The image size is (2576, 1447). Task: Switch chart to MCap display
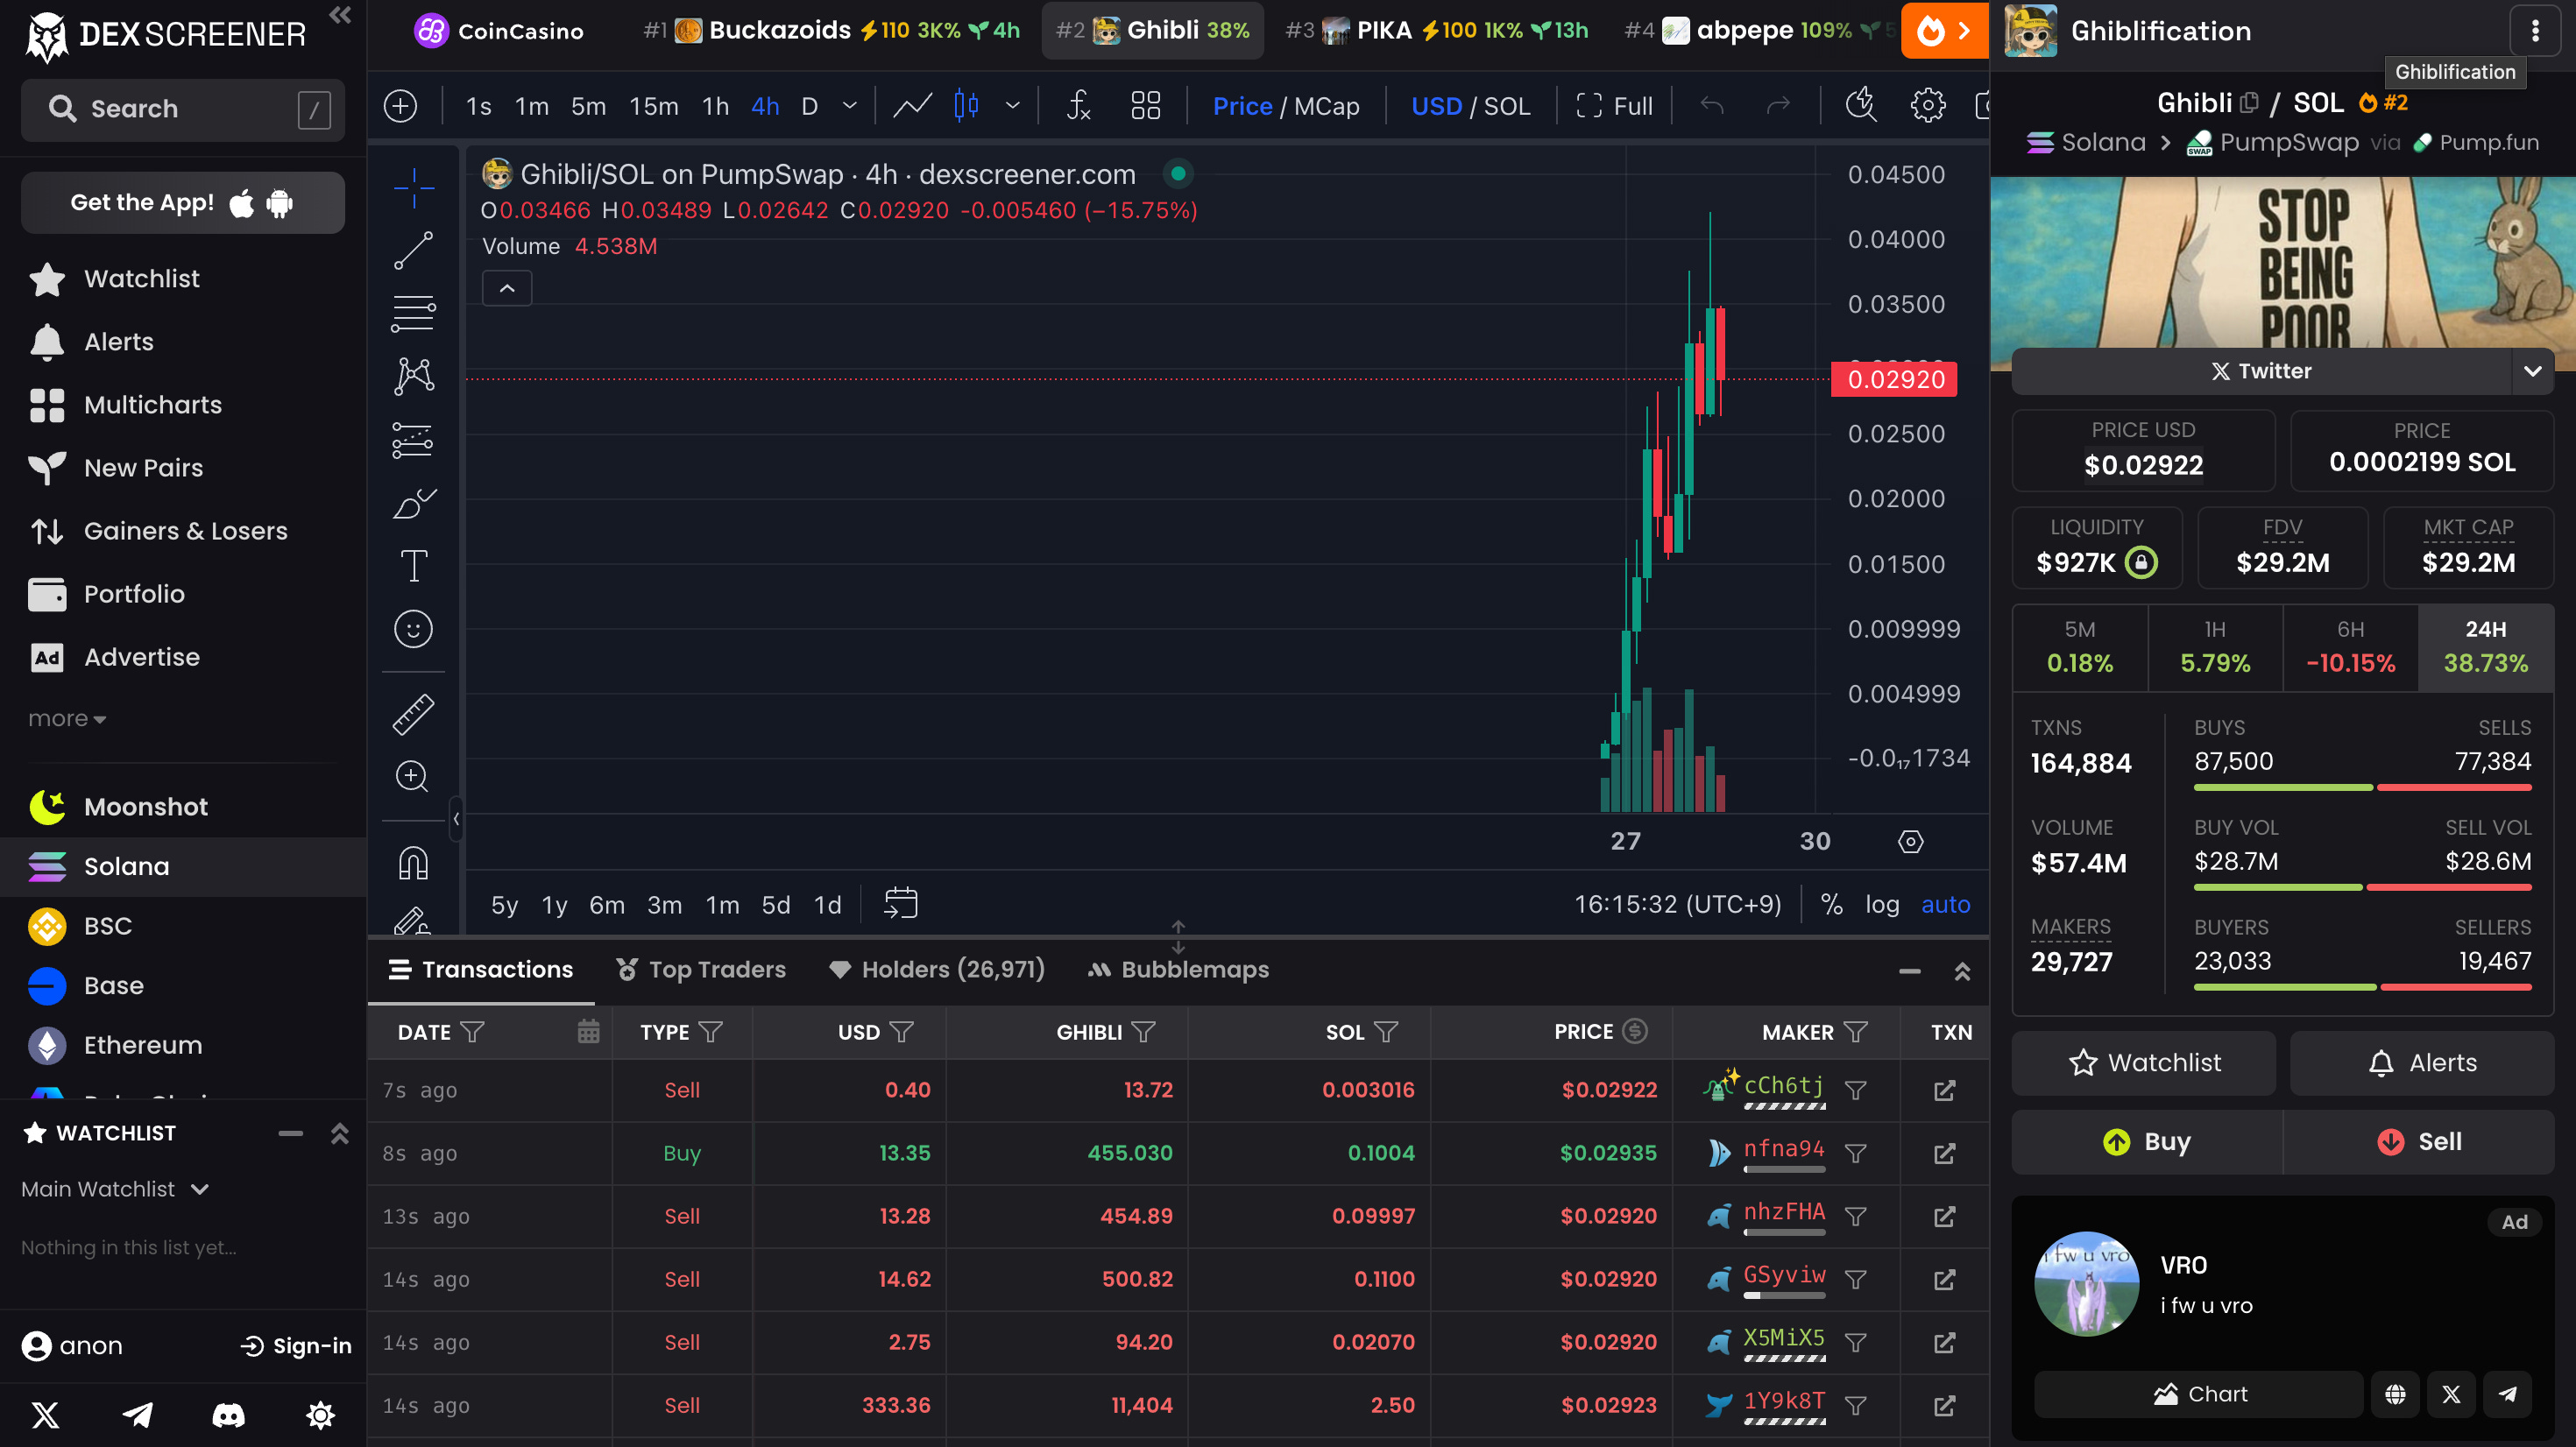(1326, 106)
